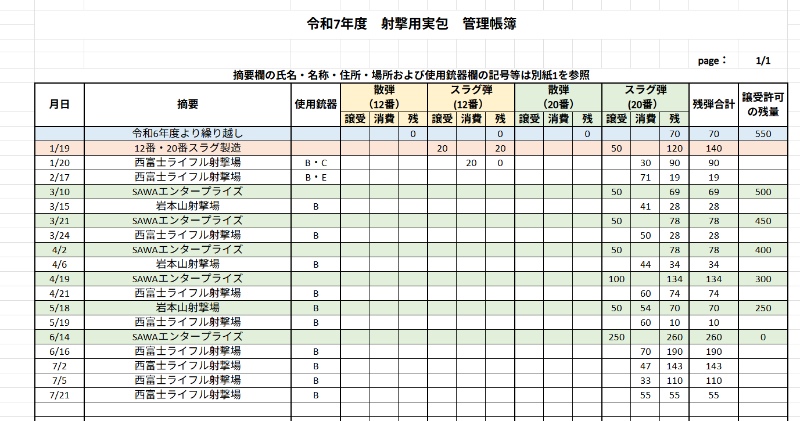Click the 33 consumed value in the 7/5 row
This screenshot has width=800, height=421.
[x=645, y=381]
